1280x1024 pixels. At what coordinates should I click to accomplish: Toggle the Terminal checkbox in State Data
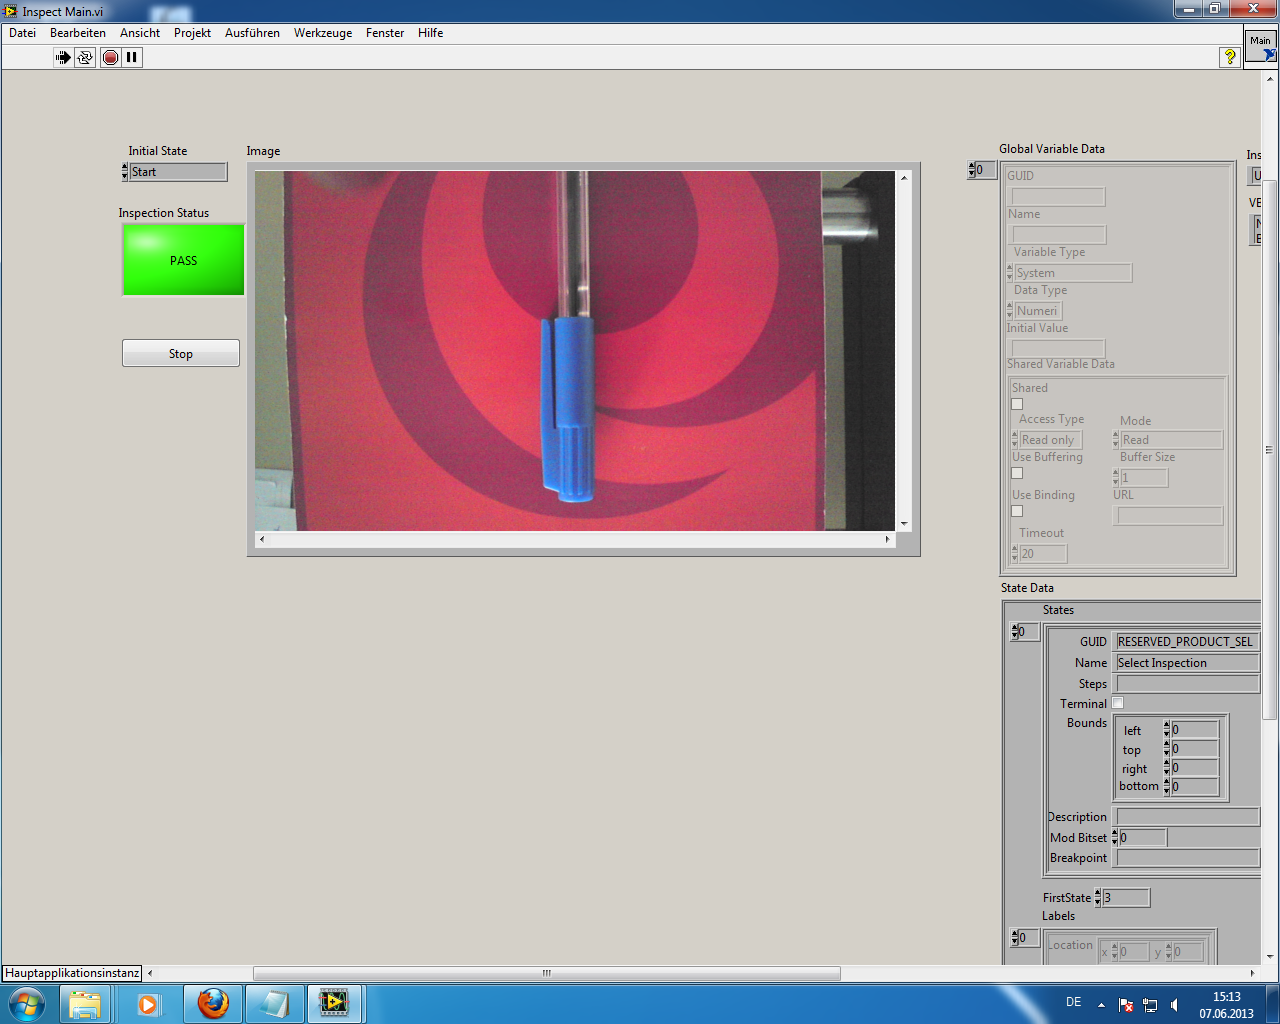[1118, 703]
